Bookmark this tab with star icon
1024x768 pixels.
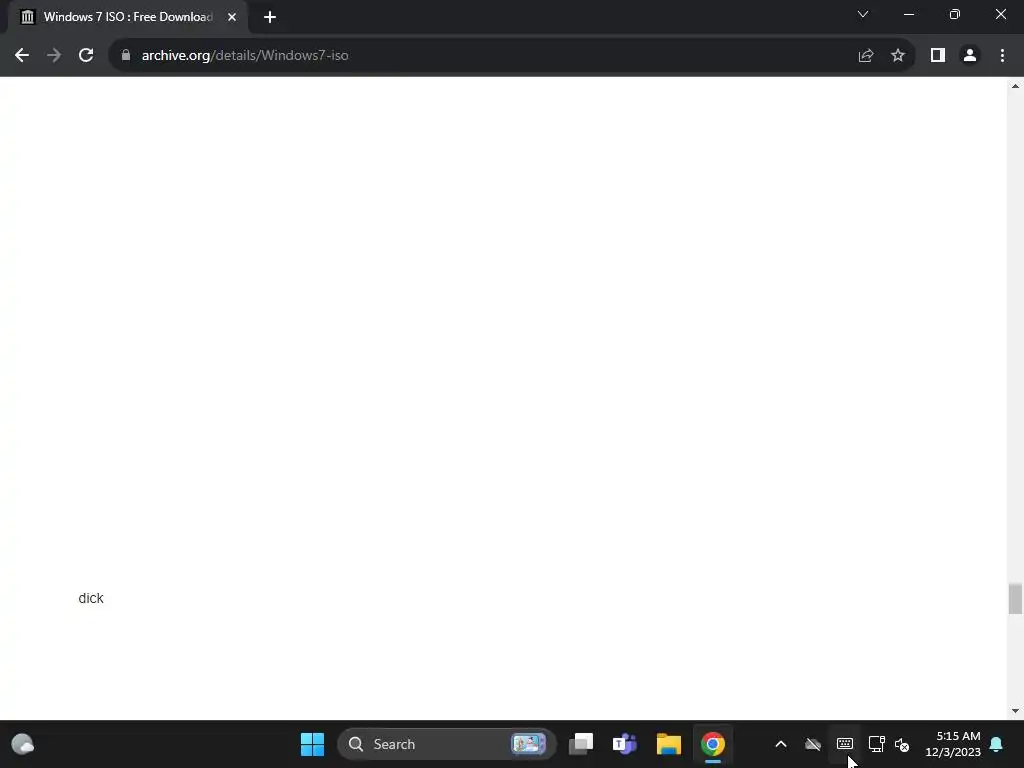tap(898, 56)
